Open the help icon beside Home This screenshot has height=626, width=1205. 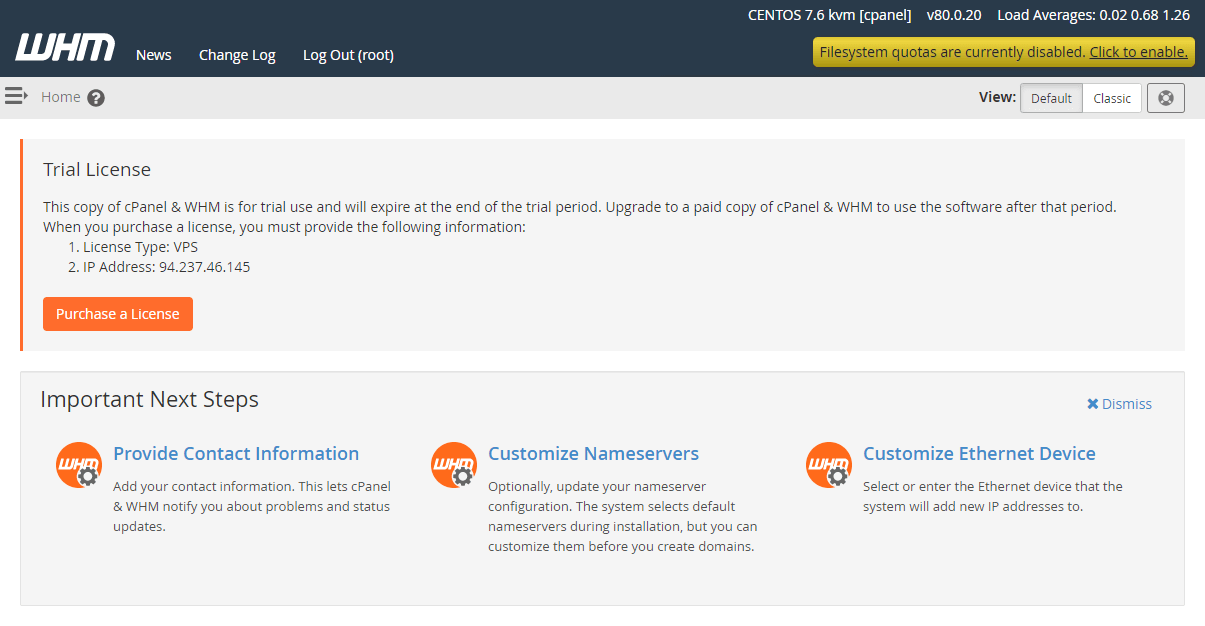[x=96, y=98]
